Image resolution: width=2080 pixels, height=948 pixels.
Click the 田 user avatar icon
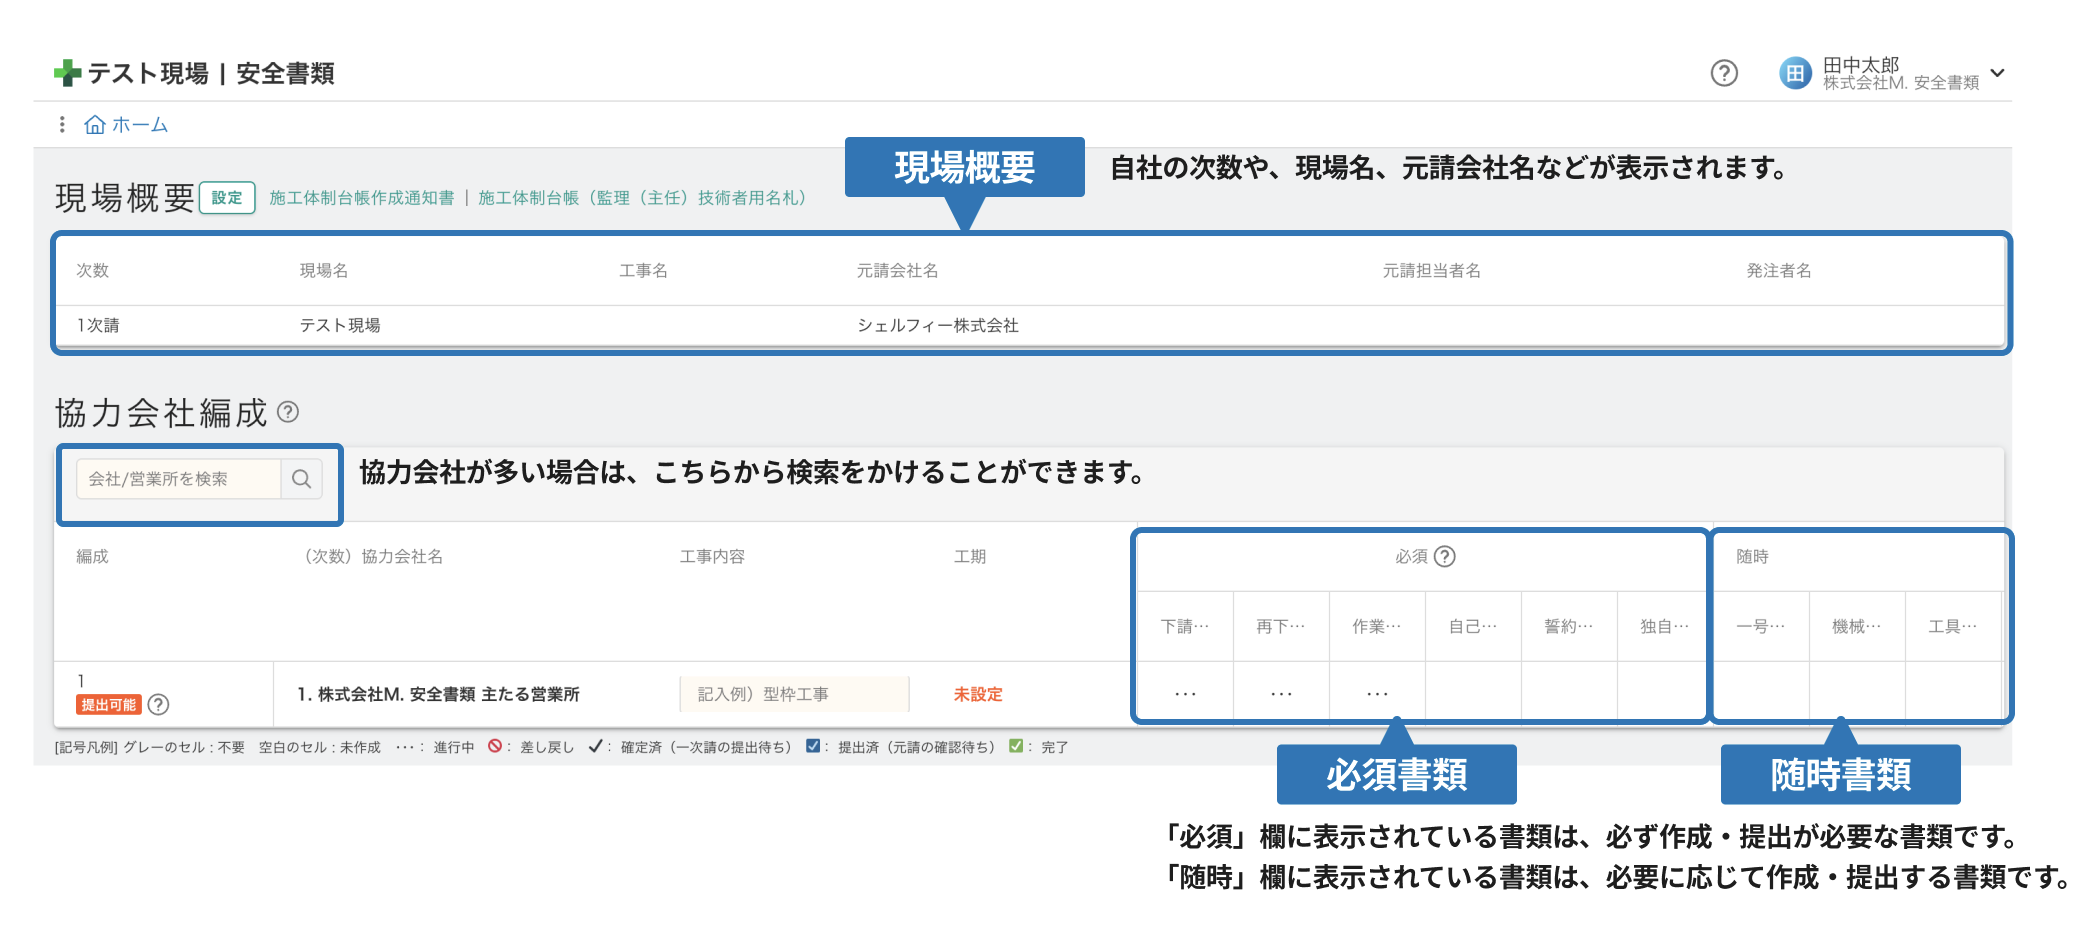pyautogui.click(x=1795, y=73)
